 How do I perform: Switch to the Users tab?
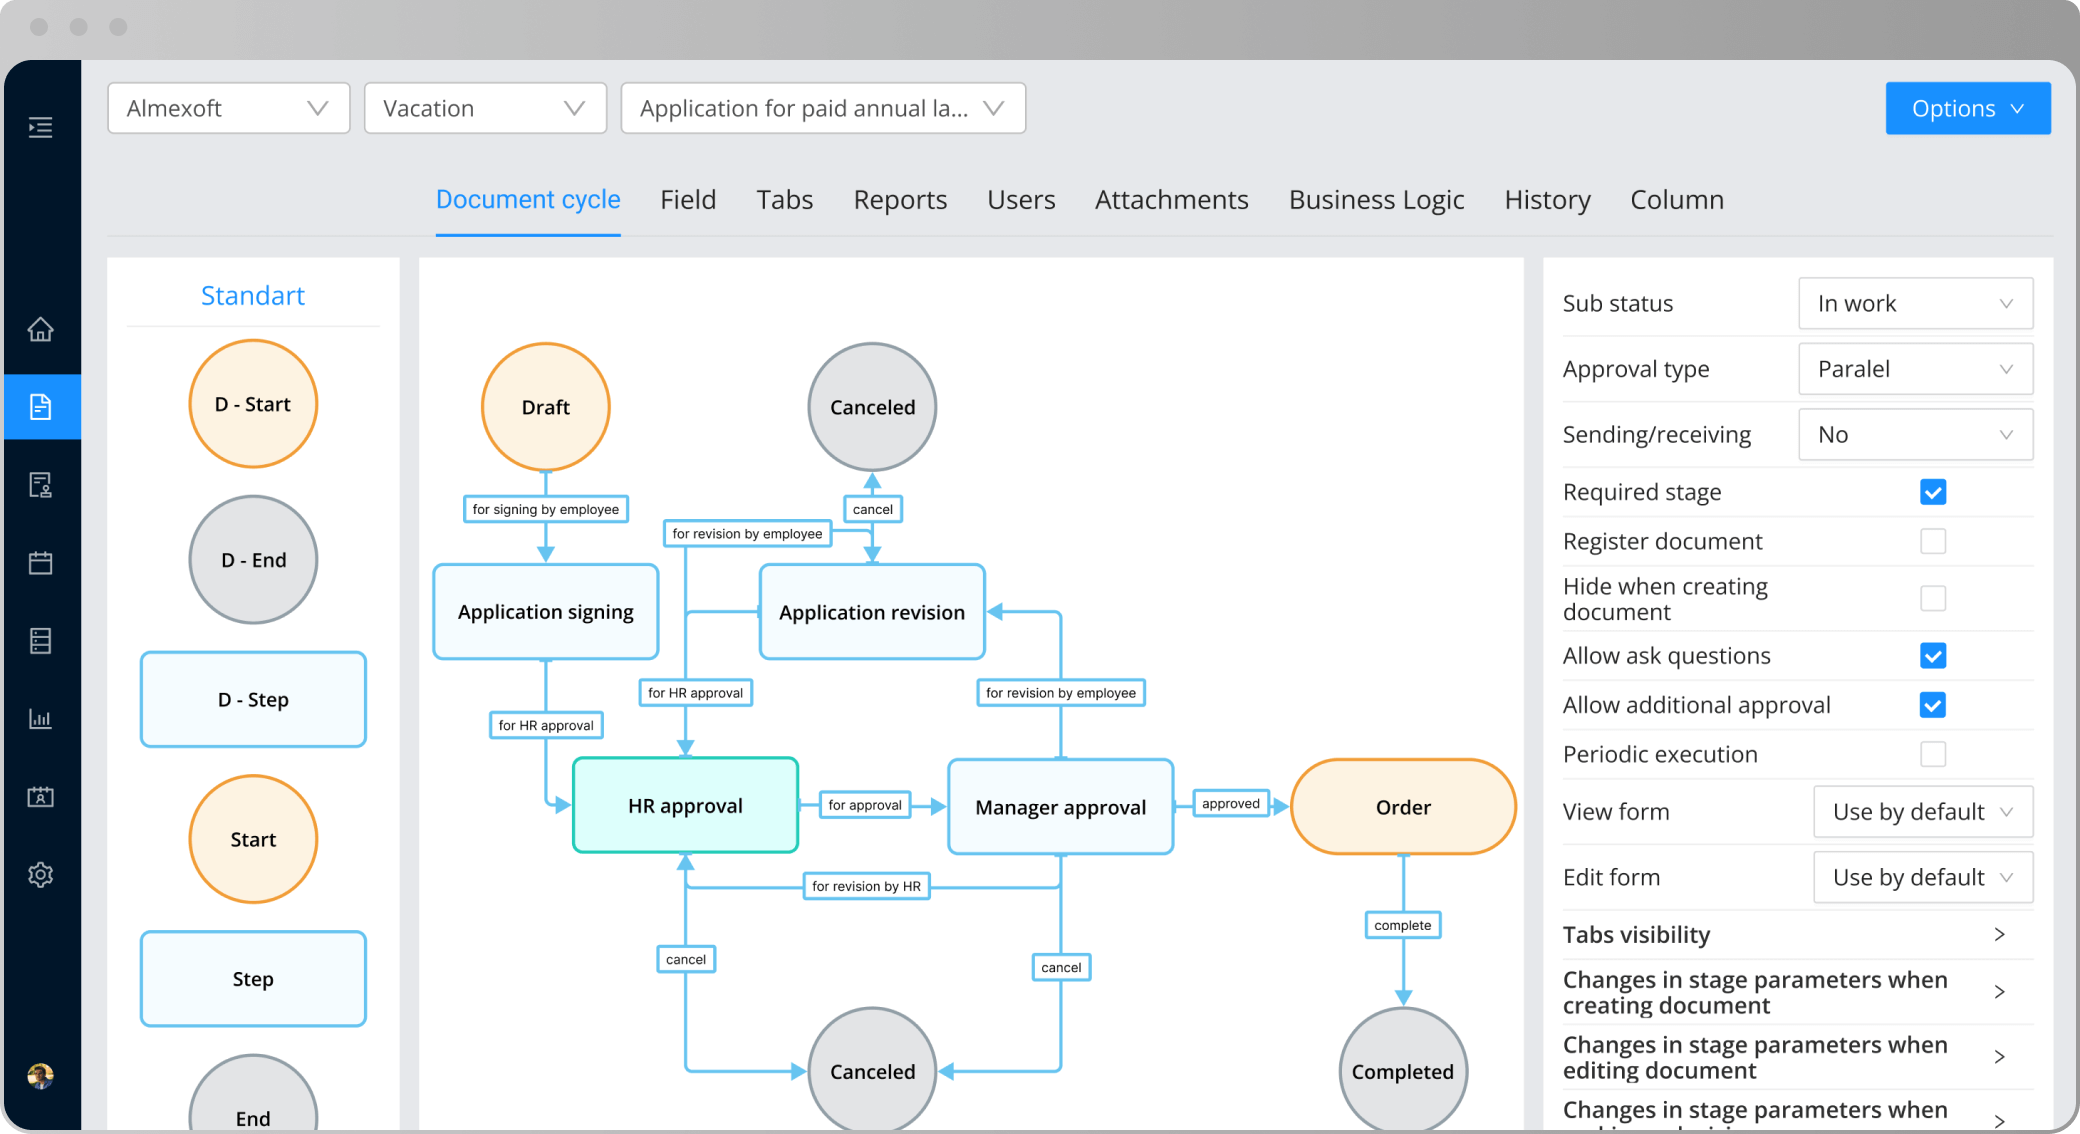(x=1021, y=200)
